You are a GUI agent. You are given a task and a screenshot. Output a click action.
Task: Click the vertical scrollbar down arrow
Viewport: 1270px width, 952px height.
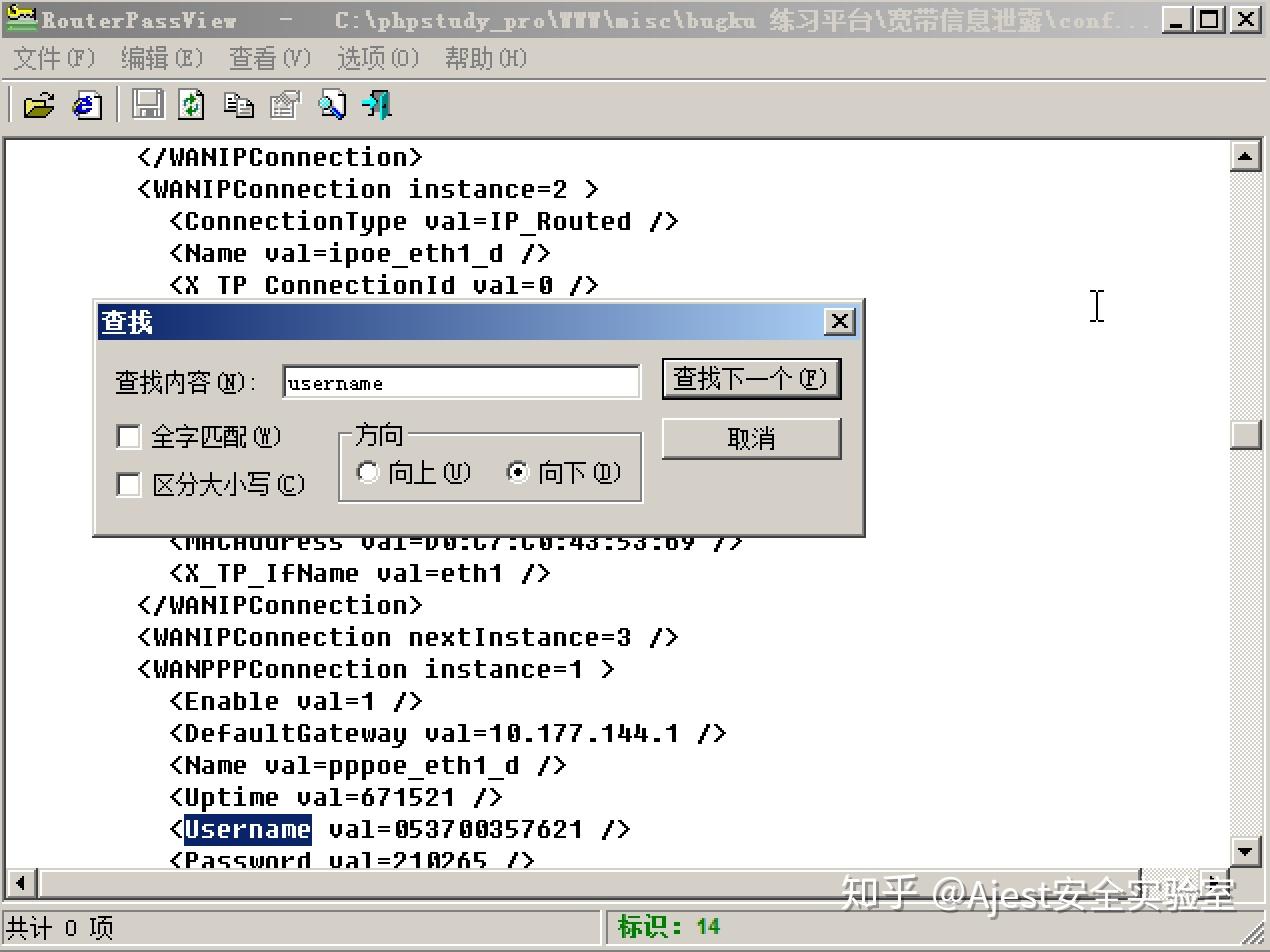point(1245,852)
